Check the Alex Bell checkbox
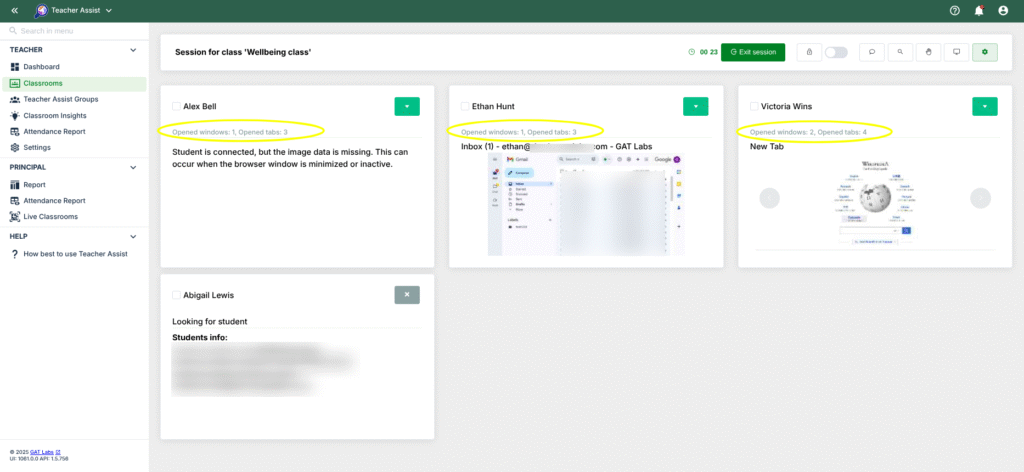This screenshot has width=1024, height=472. coord(177,106)
